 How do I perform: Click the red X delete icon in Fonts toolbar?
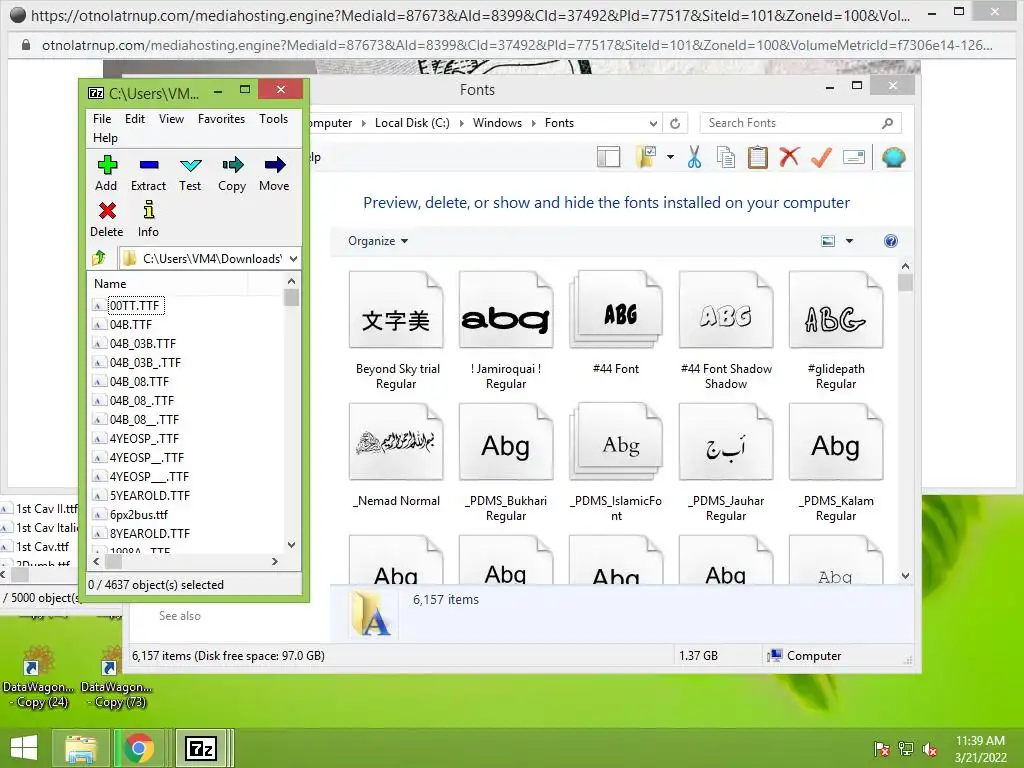pyautogui.click(x=790, y=157)
